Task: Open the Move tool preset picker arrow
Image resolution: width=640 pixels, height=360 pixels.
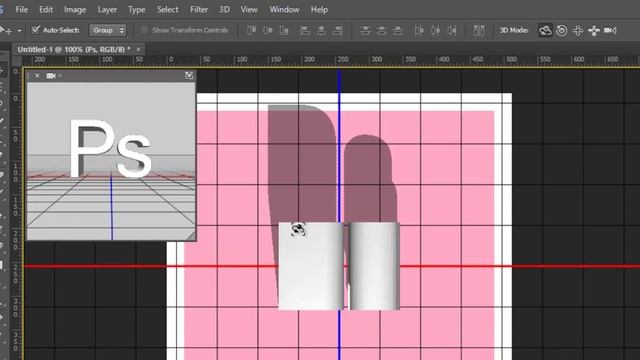Action: pyautogui.click(x=19, y=31)
